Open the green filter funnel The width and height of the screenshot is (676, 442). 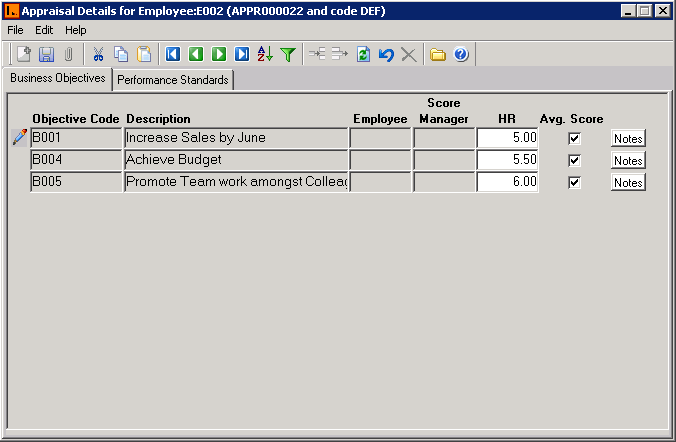[x=288, y=55]
